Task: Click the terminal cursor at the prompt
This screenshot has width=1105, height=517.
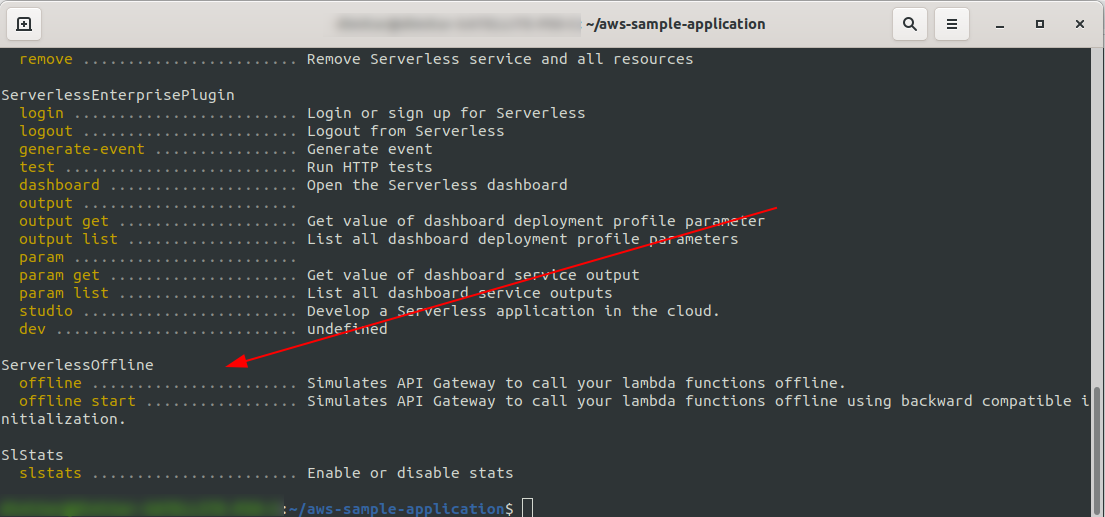Action: [x=528, y=508]
